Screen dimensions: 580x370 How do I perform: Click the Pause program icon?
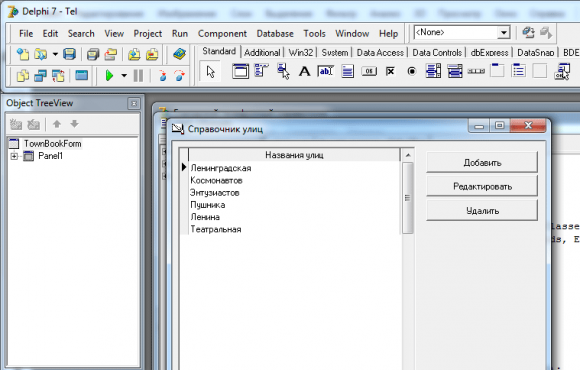point(138,75)
